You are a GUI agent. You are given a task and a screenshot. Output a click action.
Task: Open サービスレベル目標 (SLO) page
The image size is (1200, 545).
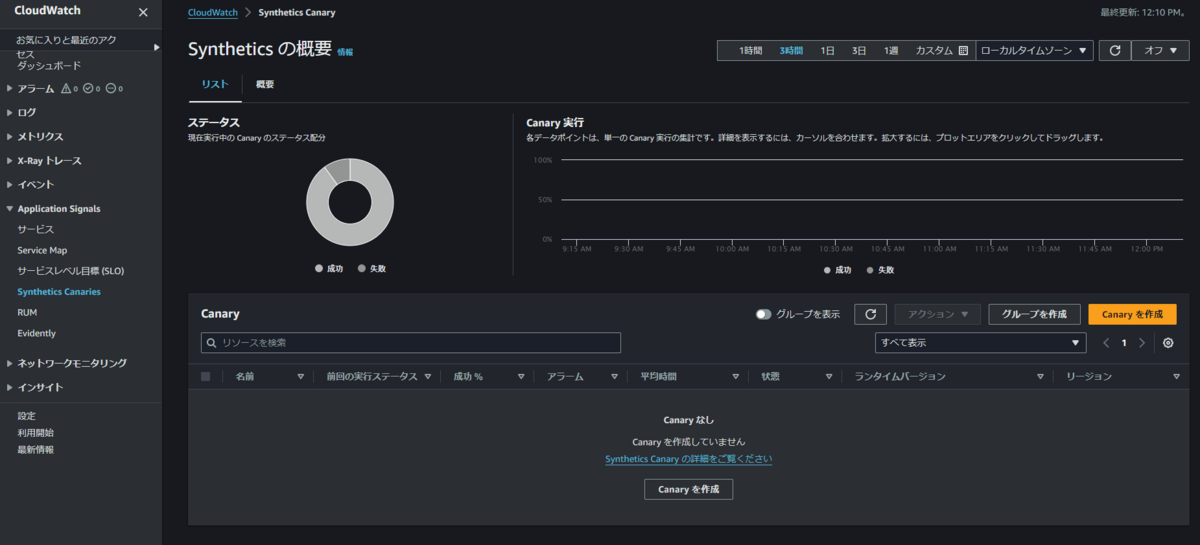click(x=70, y=271)
